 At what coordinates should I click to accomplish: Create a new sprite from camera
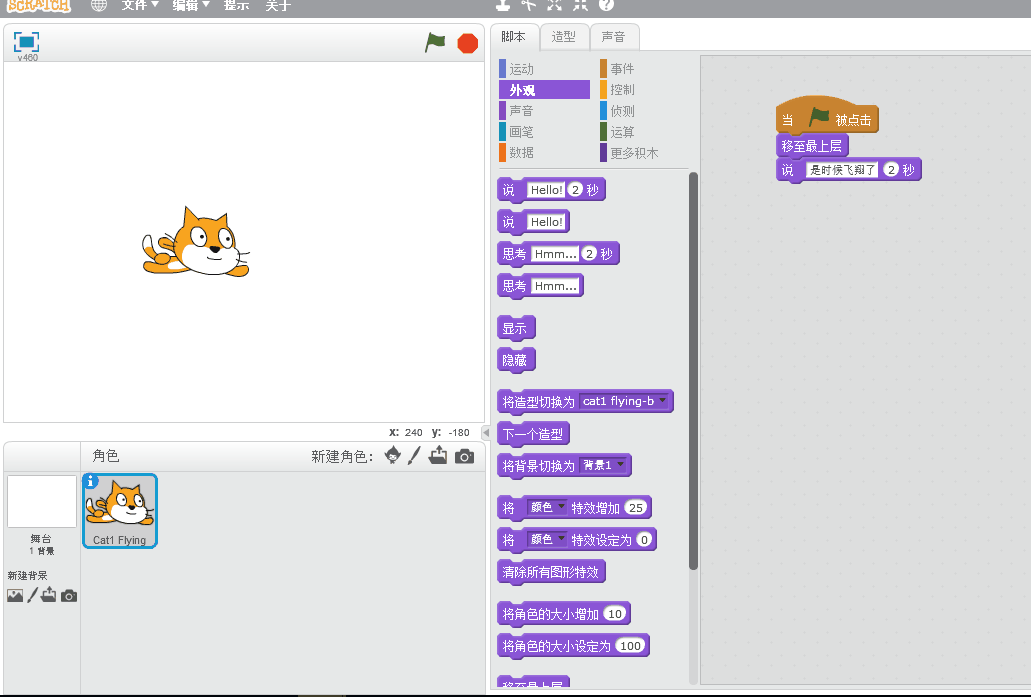[464, 456]
